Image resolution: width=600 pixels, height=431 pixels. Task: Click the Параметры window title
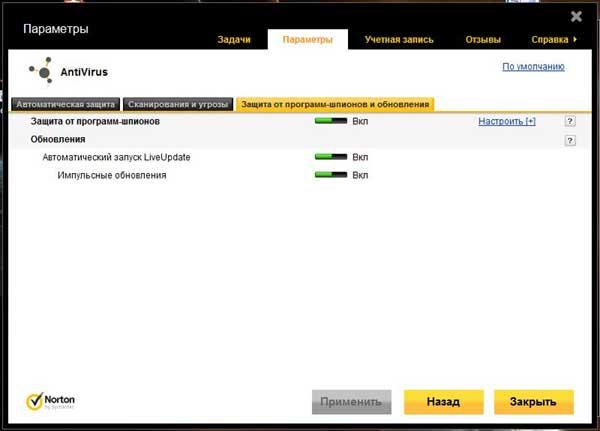[x=56, y=29]
